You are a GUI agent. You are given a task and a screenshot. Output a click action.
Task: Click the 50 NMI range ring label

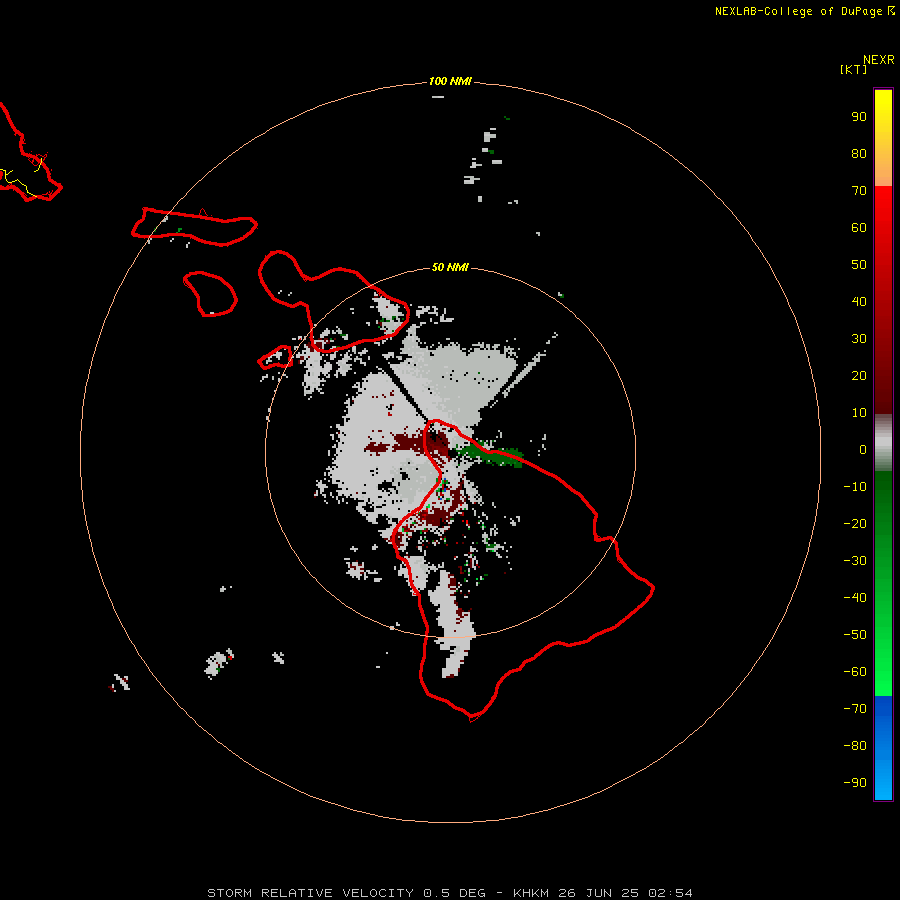tap(450, 267)
